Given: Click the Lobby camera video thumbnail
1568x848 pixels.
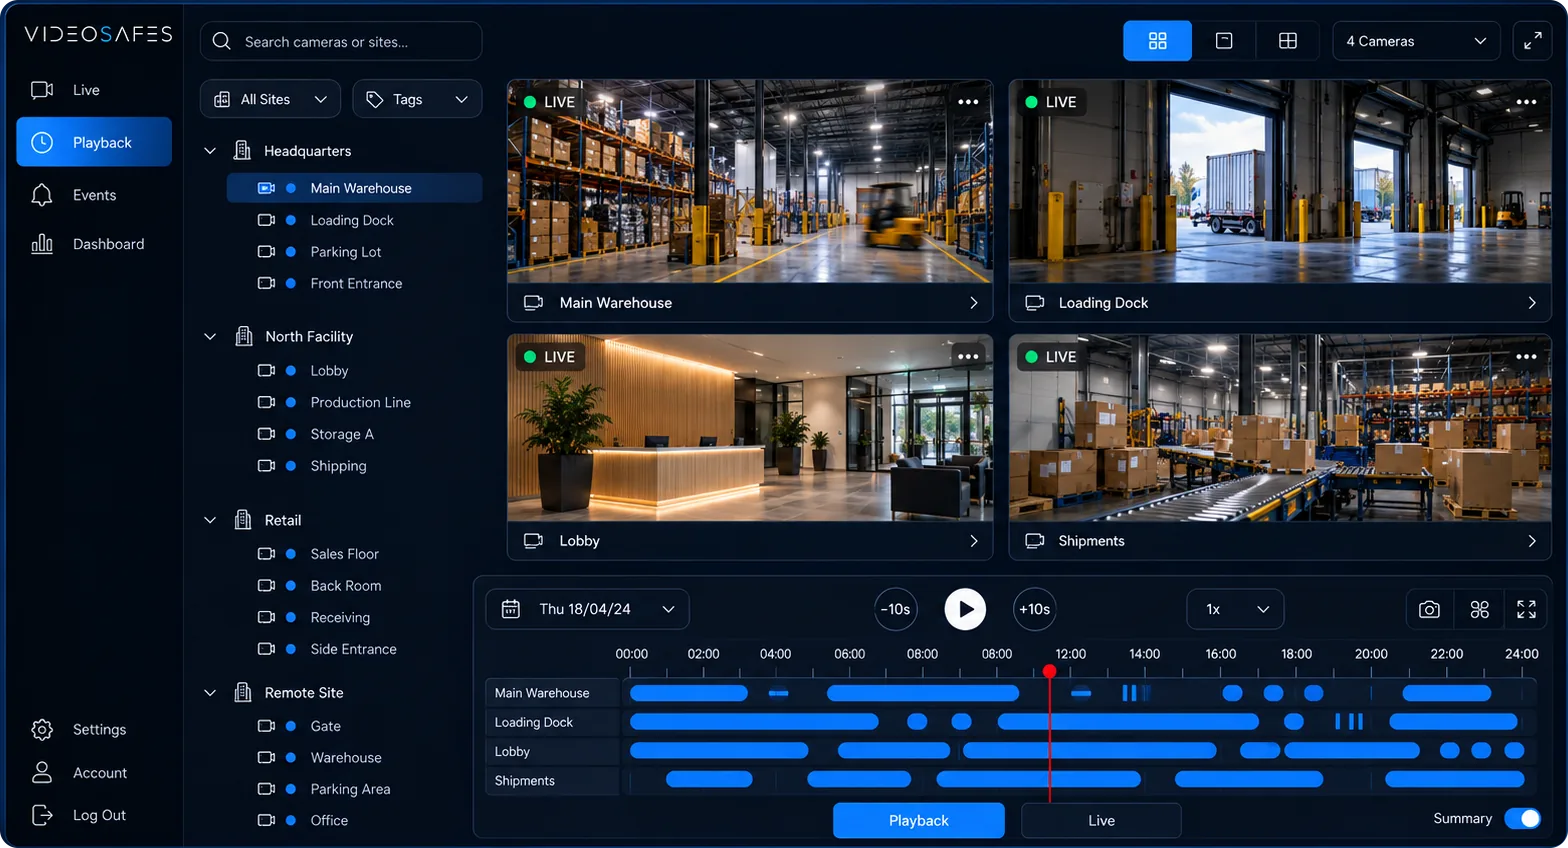Looking at the screenshot, I should click(750, 427).
